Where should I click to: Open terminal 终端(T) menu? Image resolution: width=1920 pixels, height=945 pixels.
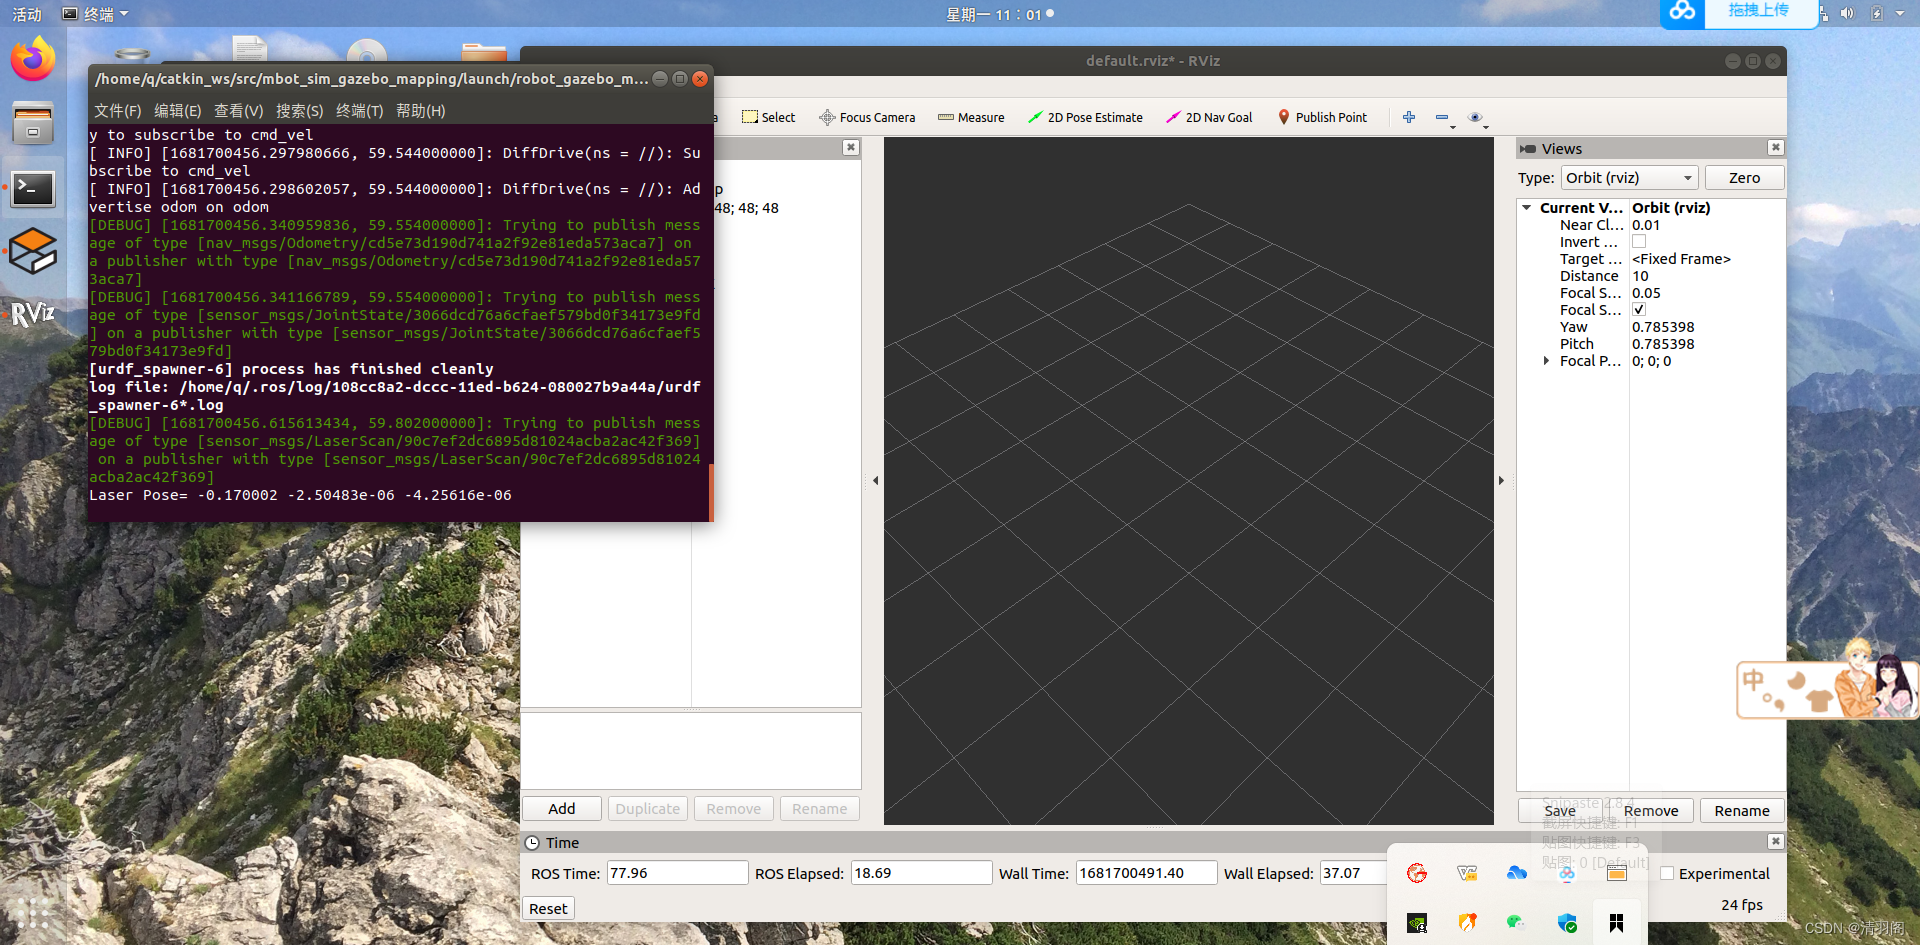(360, 111)
